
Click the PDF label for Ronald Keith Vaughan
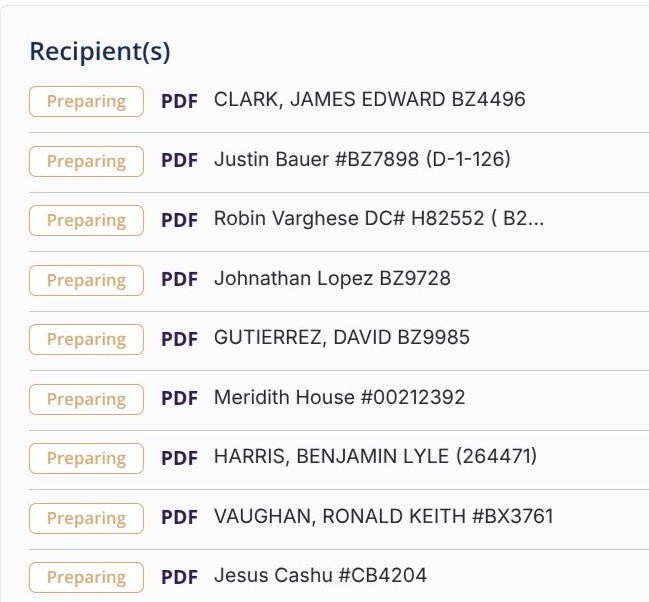[x=179, y=518]
